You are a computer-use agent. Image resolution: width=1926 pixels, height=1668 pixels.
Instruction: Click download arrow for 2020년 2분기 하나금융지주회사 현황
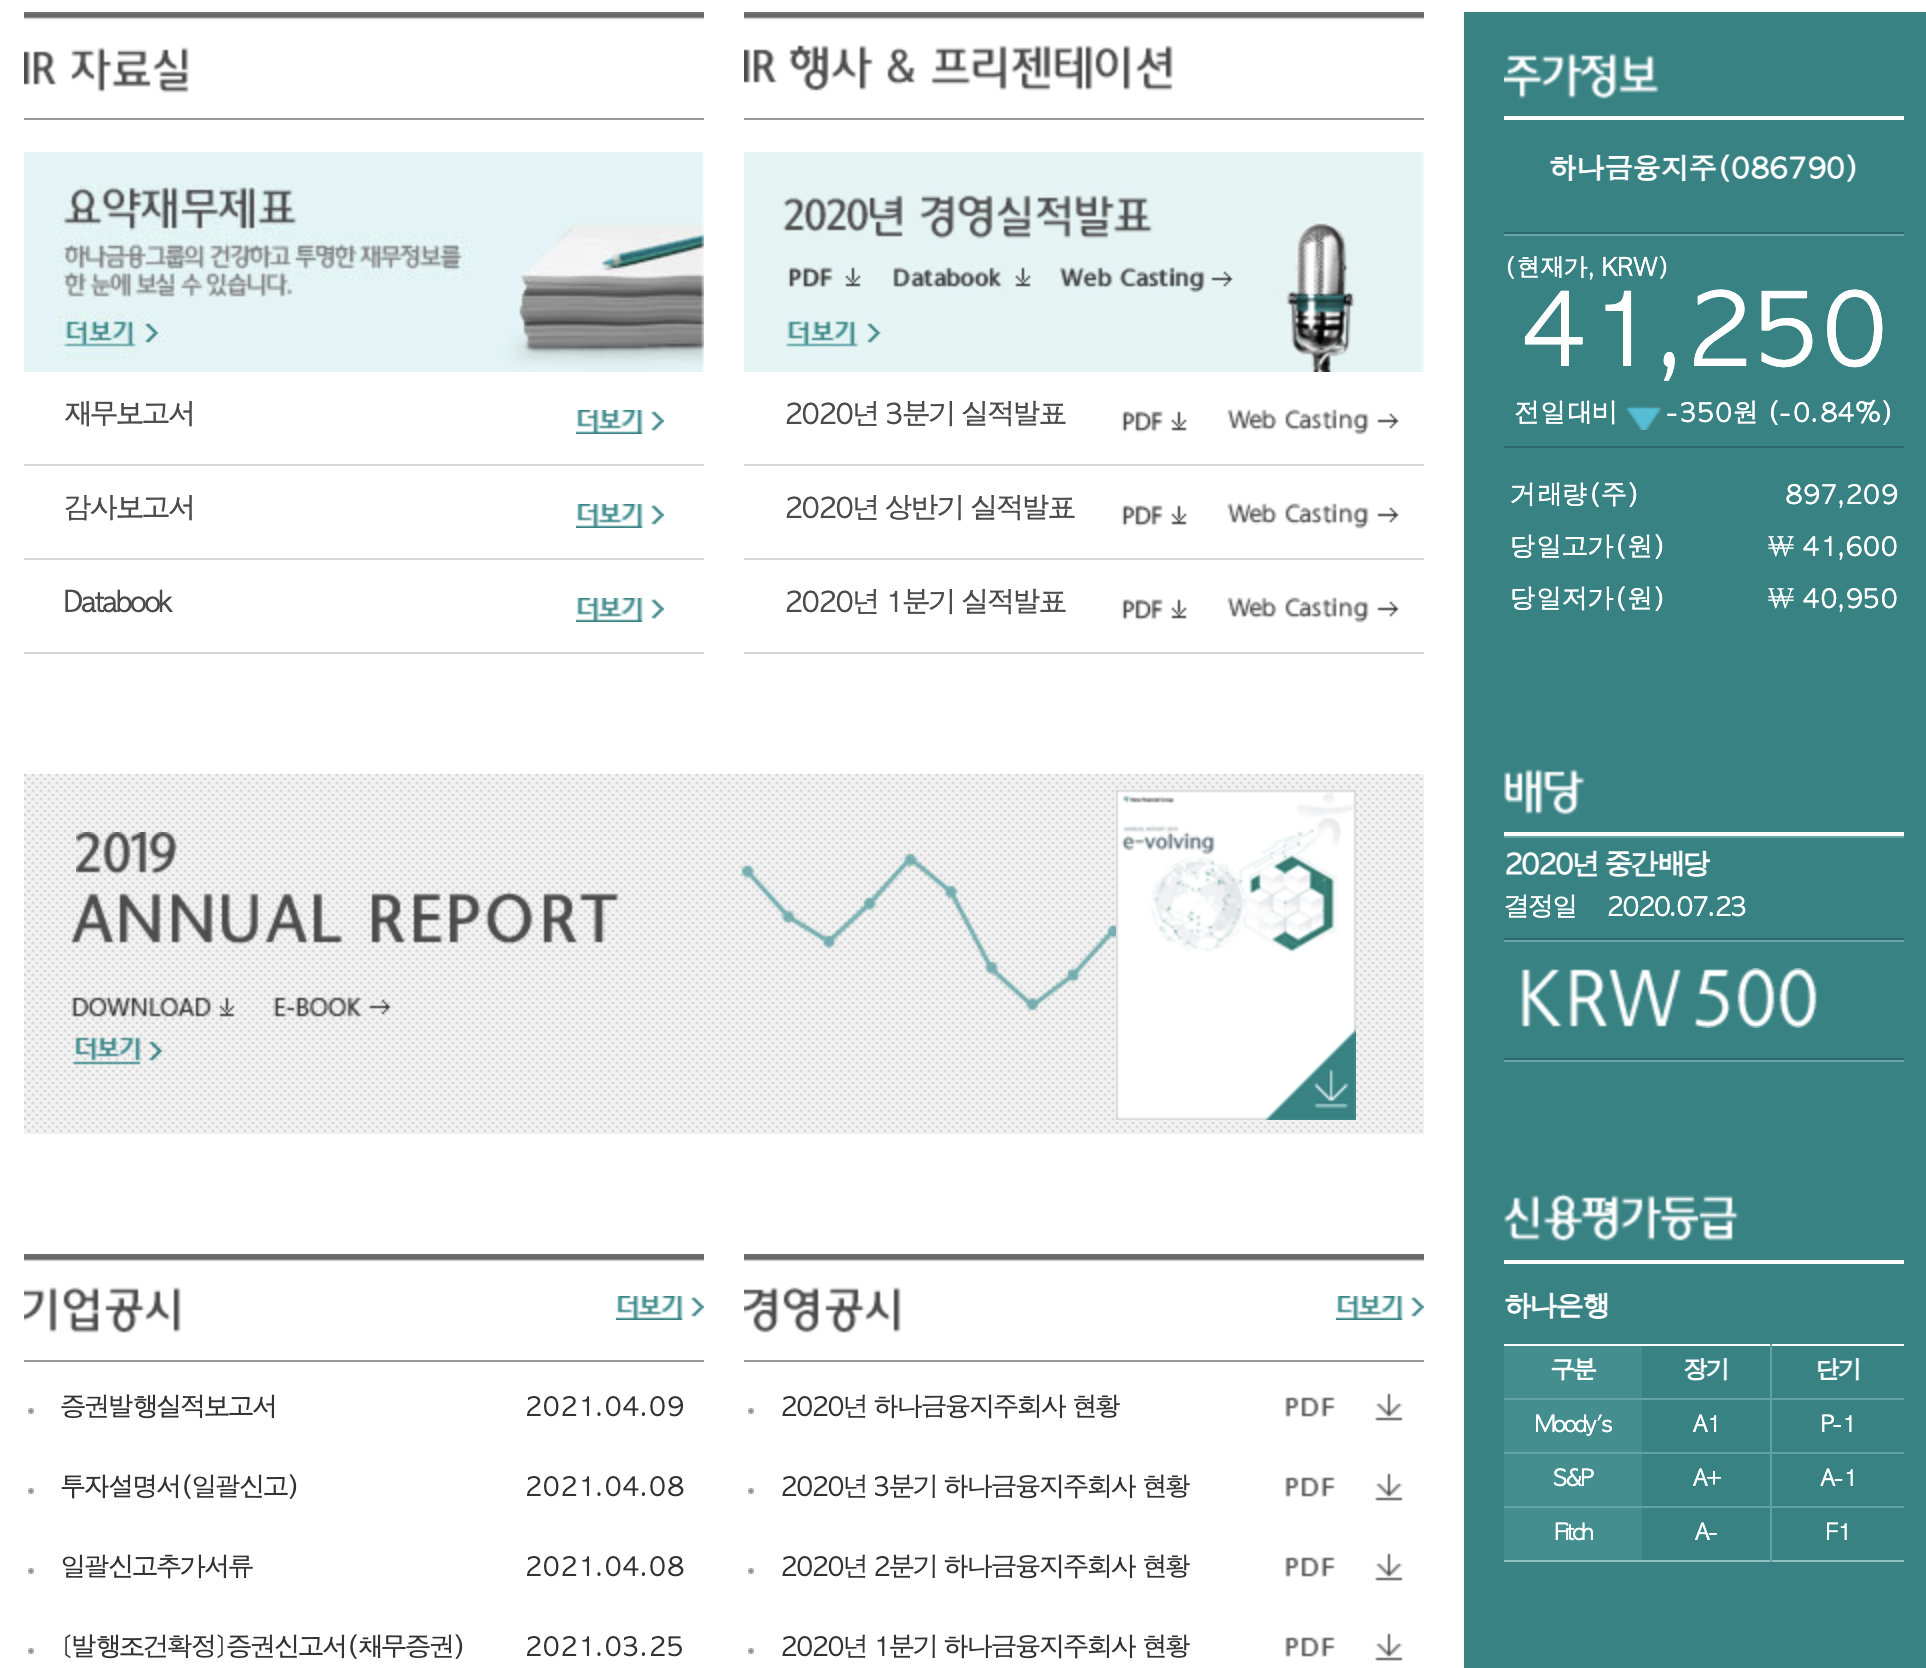coord(1388,1568)
